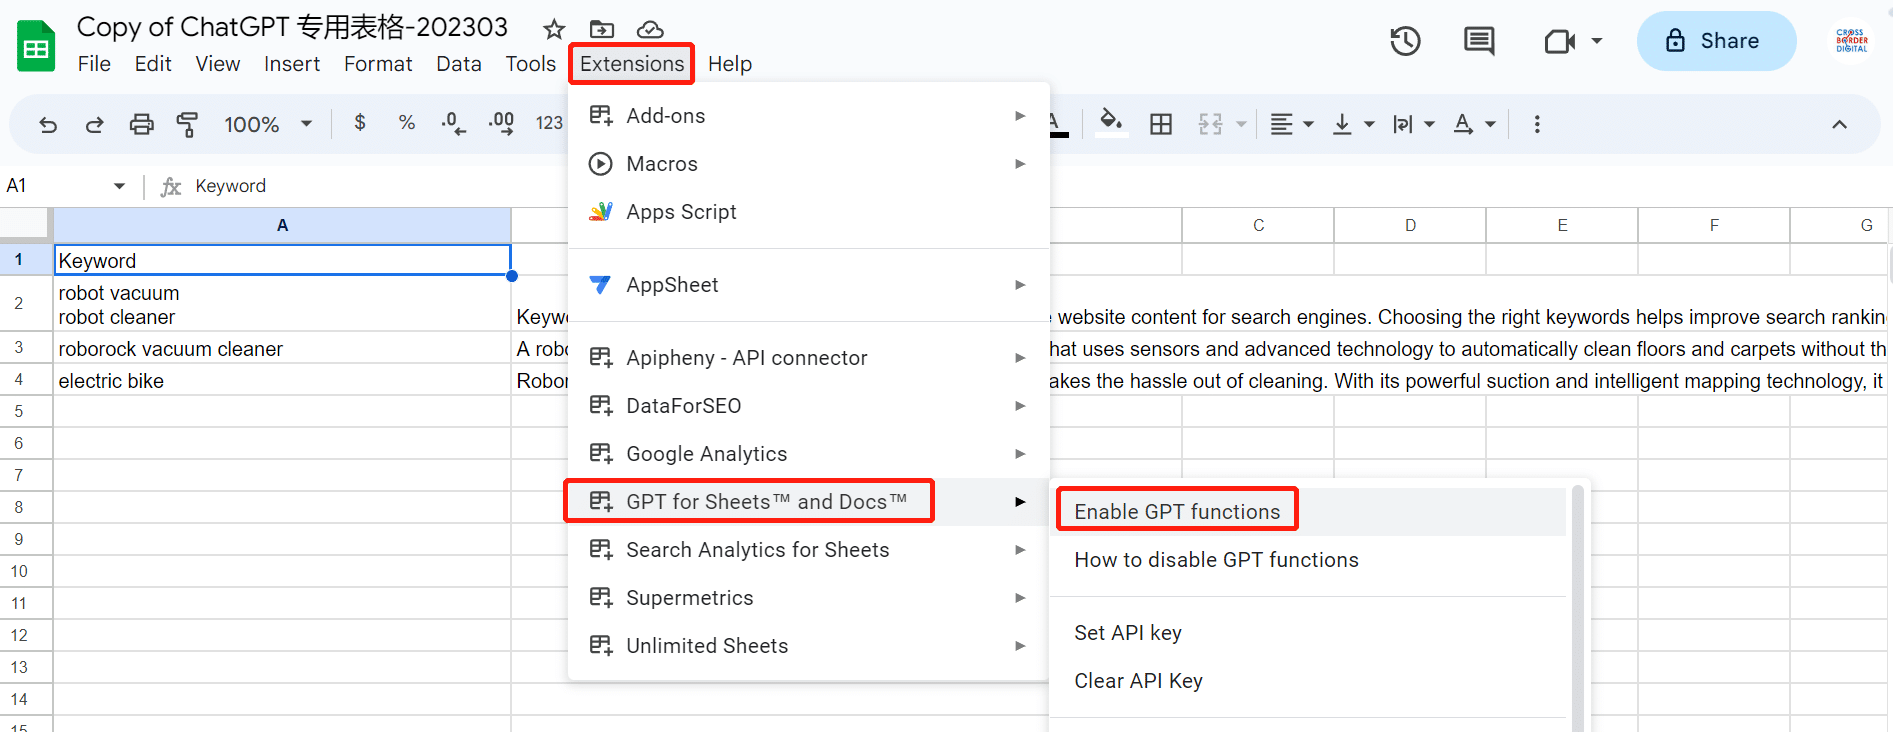Click the Share button

1715,41
